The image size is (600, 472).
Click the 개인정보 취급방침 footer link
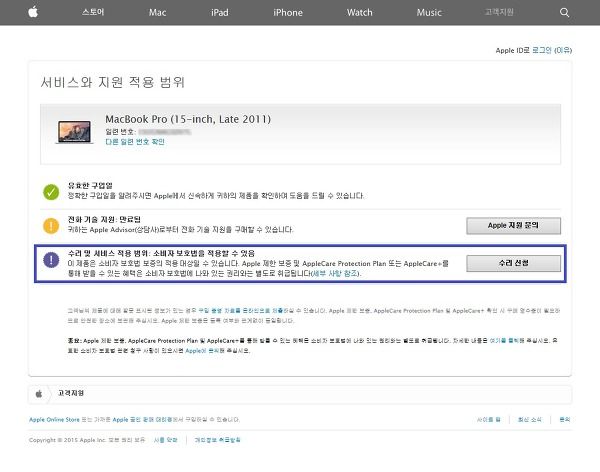pos(217,440)
